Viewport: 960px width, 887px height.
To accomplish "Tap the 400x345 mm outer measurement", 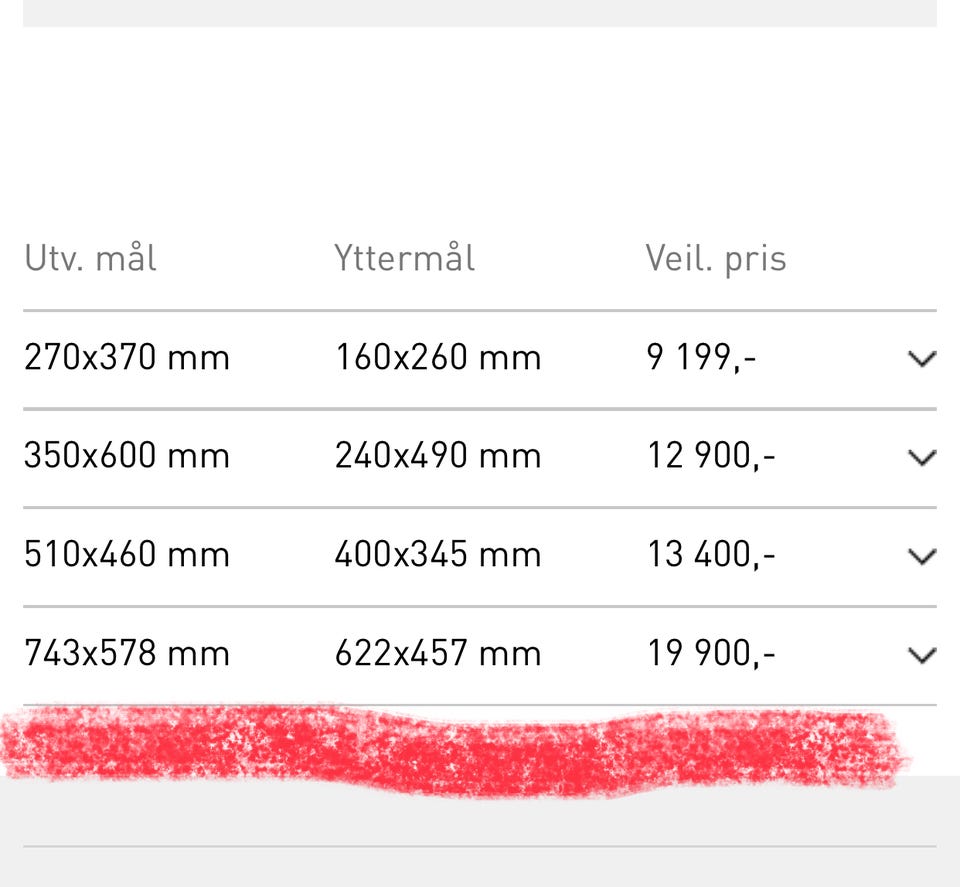I will click(438, 555).
